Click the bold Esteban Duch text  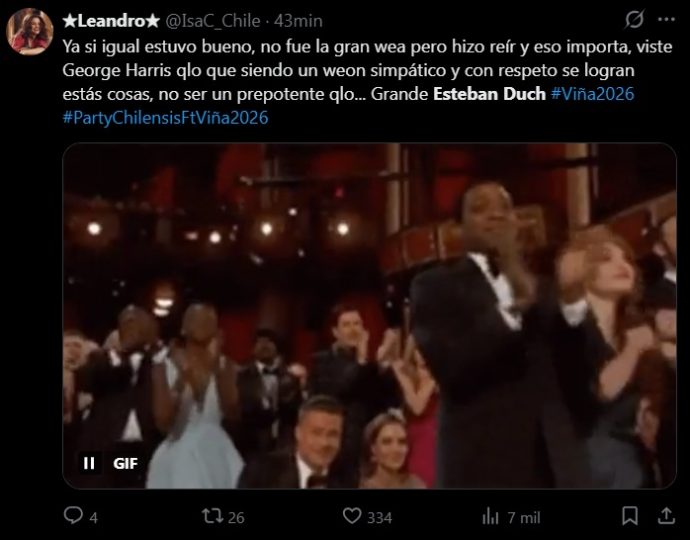coord(489,94)
